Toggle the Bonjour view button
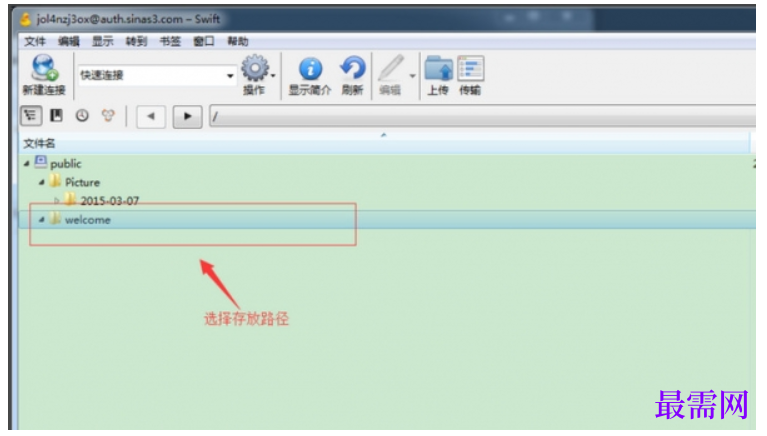This screenshot has height=436, width=767. (108, 116)
